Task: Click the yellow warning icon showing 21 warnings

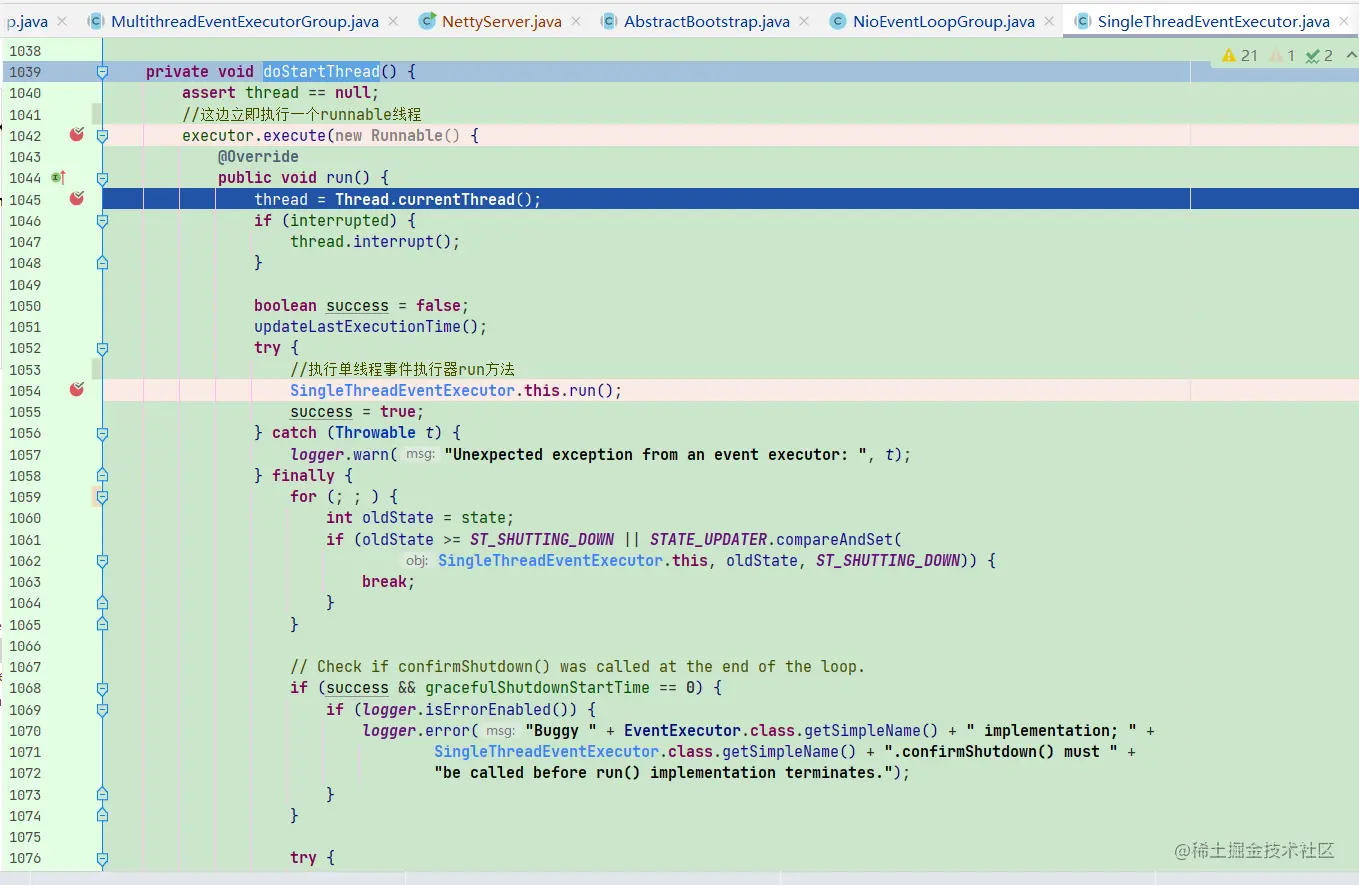Action: [1229, 56]
